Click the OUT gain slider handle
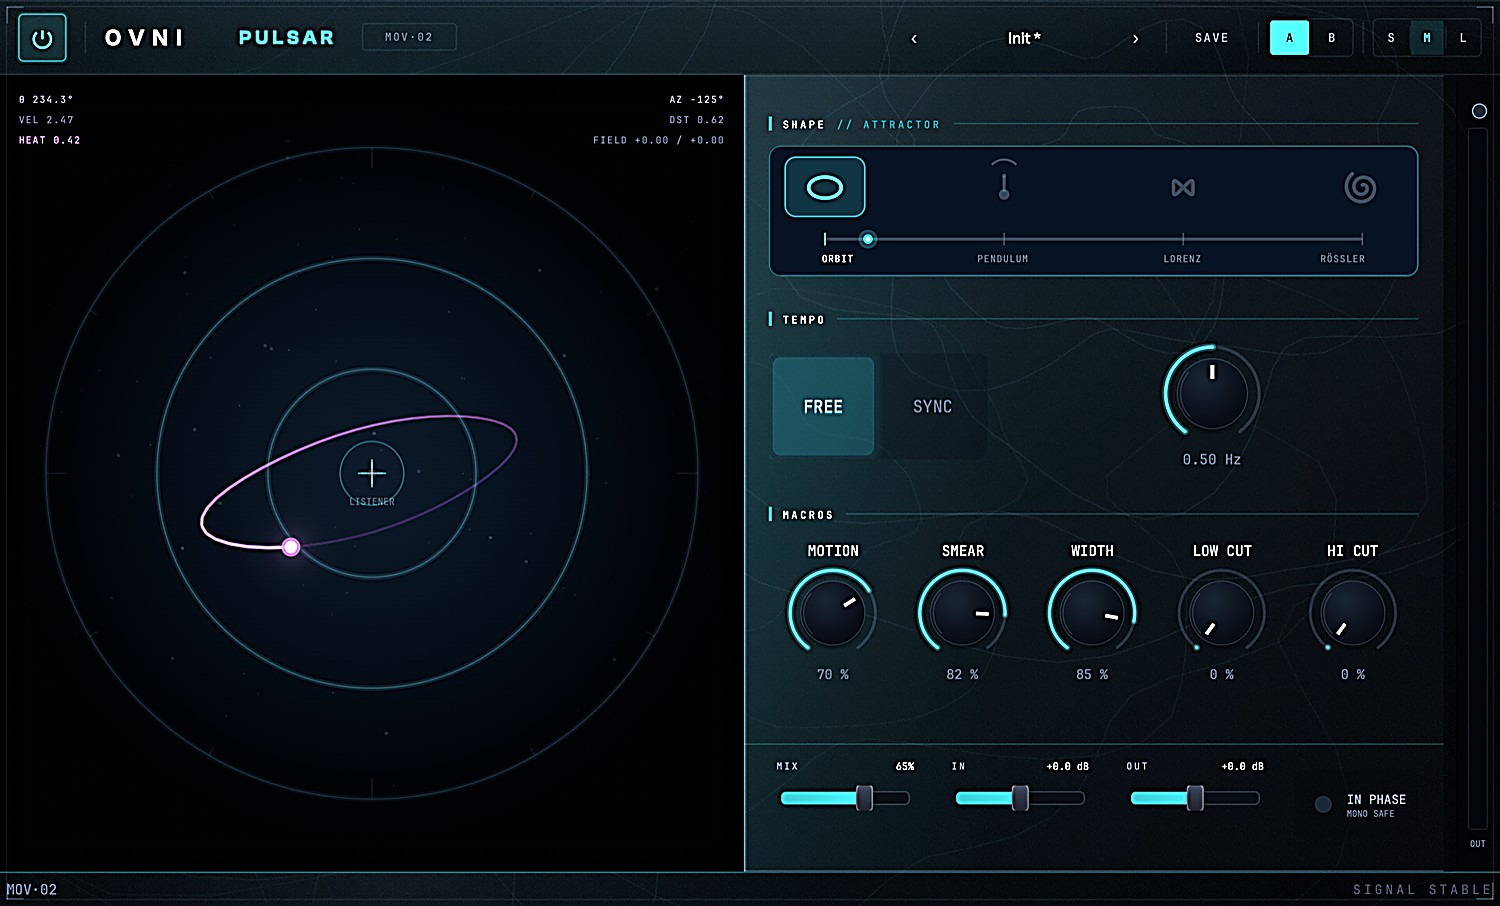The width and height of the screenshot is (1500, 906). point(1195,797)
